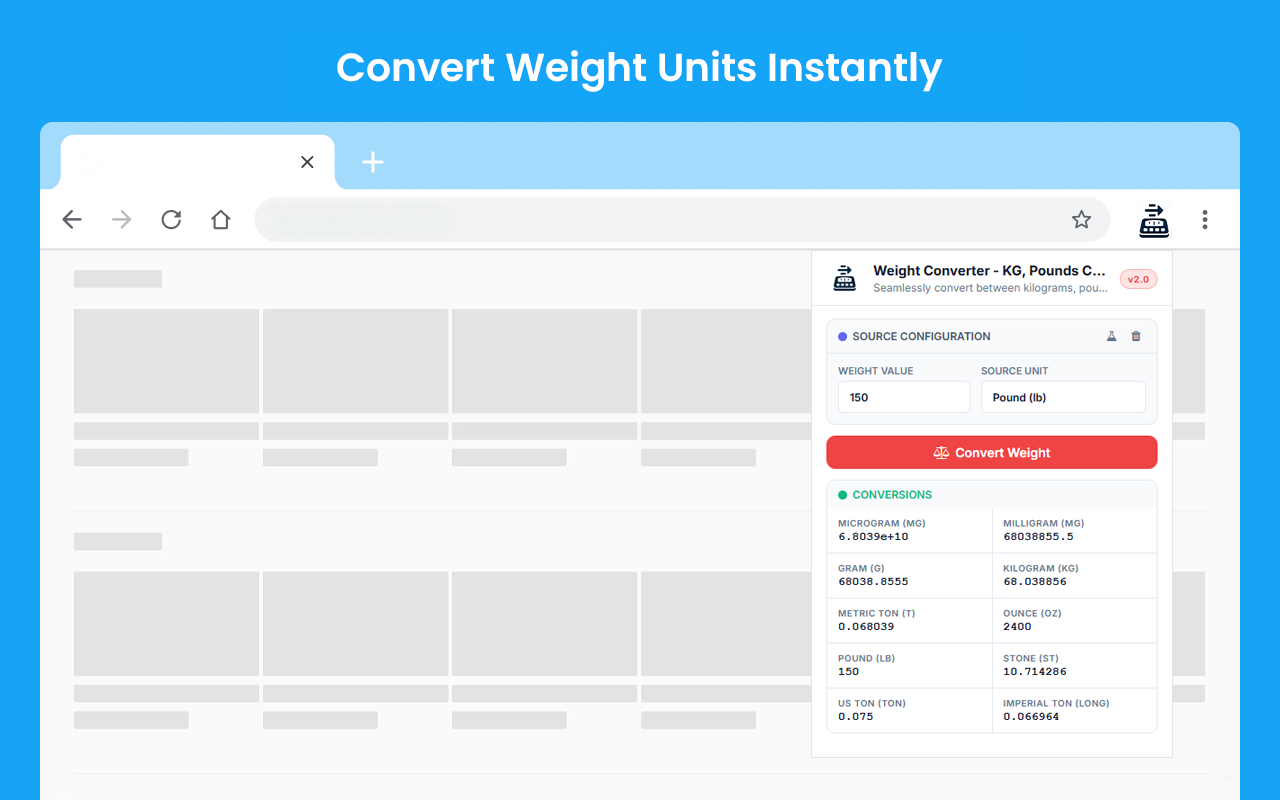1280x800 pixels.
Task: Select the Stone result 10.714286
Action: (x=1035, y=672)
